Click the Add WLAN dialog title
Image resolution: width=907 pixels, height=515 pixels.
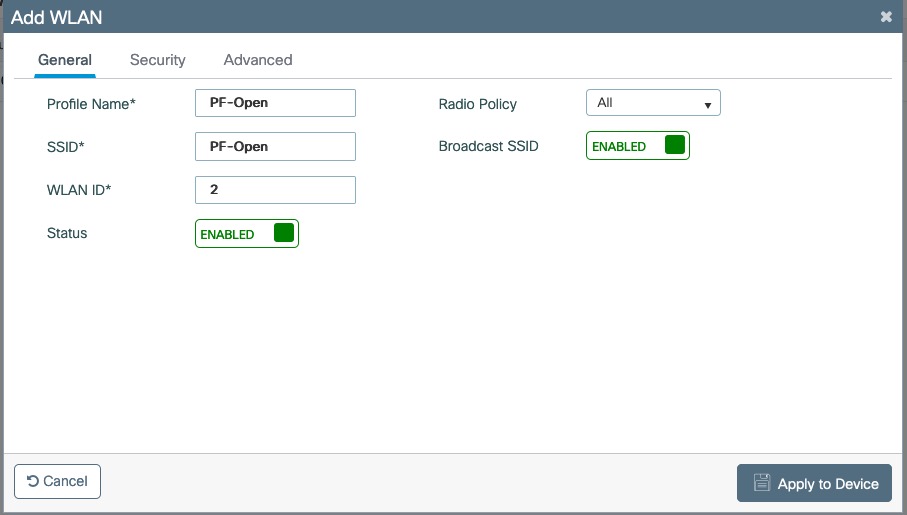tap(56, 17)
